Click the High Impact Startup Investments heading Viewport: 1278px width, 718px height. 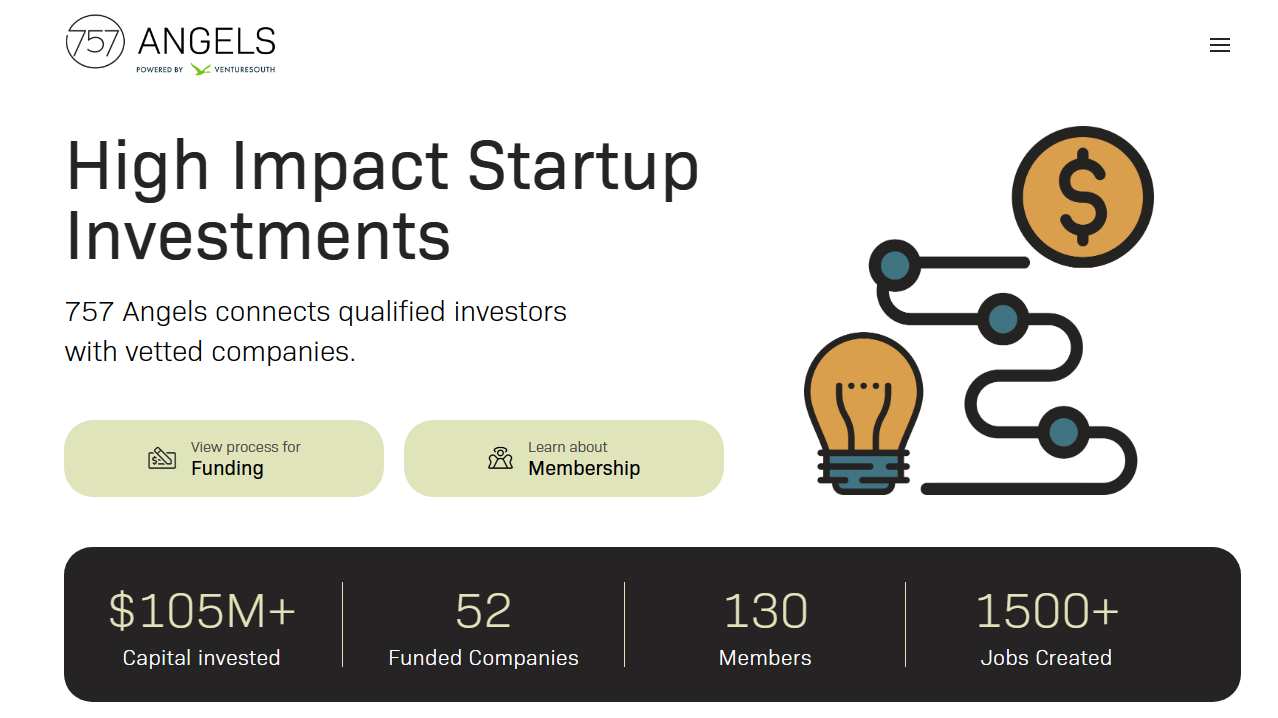(x=382, y=200)
